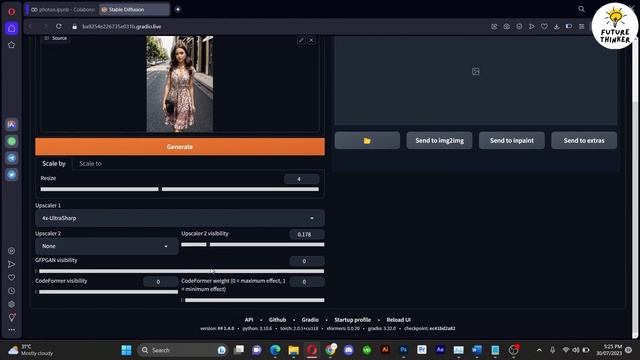This screenshot has width=640, height=360.
Task: Click the browser tab search magnifier
Action: 581,9
